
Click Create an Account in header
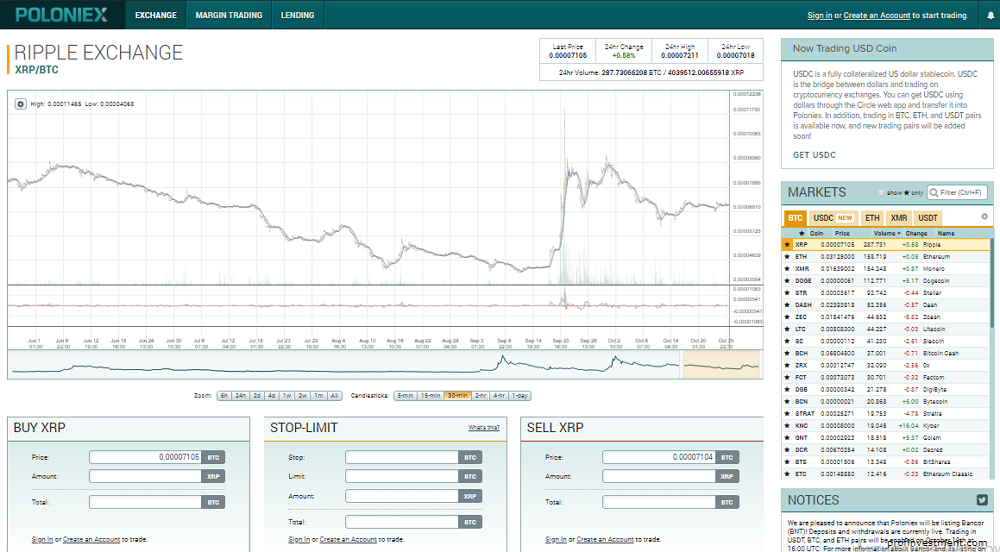click(877, 15)
